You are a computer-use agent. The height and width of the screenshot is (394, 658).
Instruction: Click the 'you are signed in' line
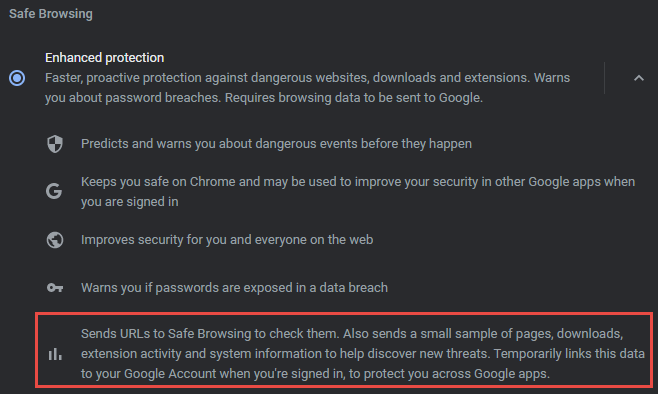(x=130, y=202)
